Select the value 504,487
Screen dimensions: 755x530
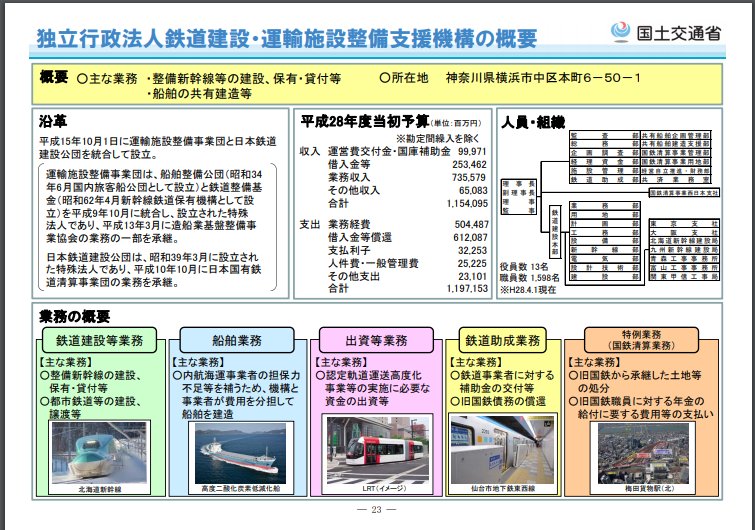pyautogui.click(x=471, y=224)
